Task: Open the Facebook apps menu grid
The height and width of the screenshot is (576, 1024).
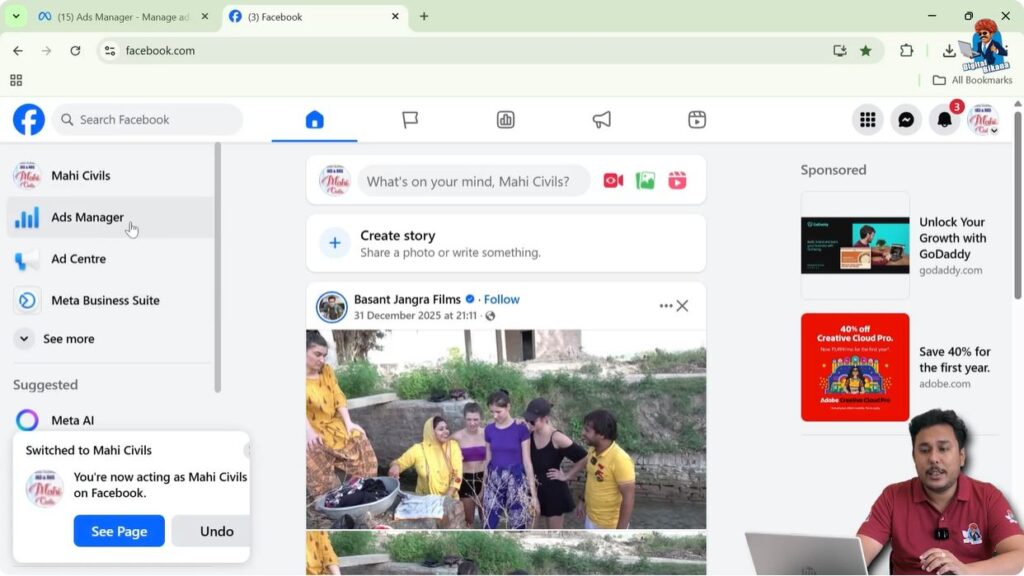Action: 867,119
